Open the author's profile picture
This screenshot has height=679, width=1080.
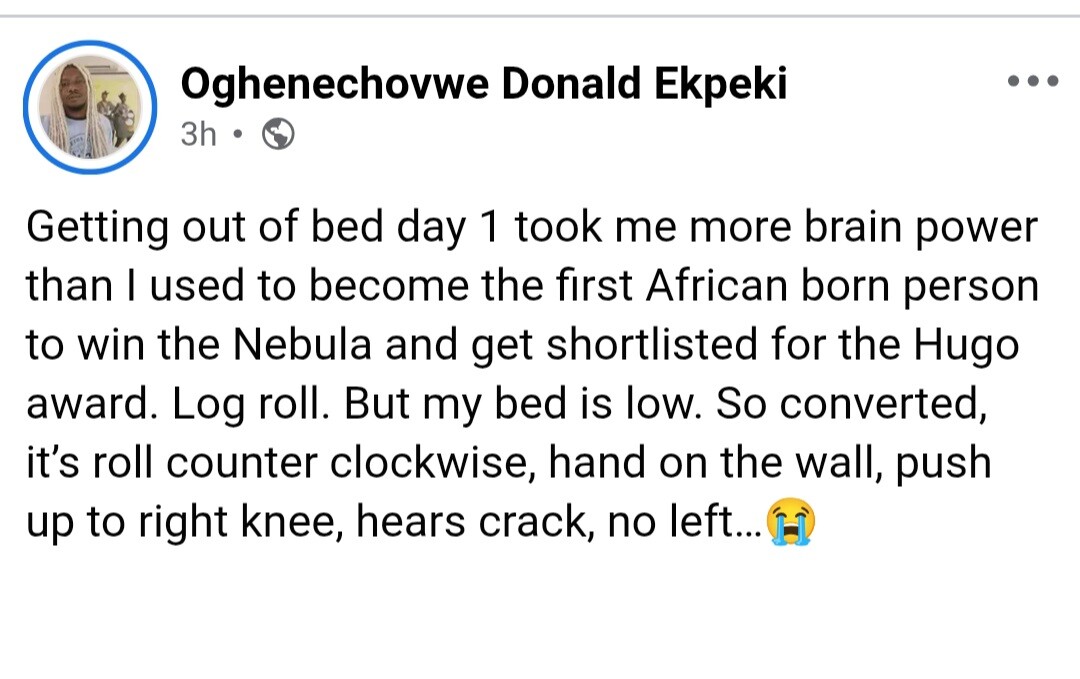[x=90, y=107]
